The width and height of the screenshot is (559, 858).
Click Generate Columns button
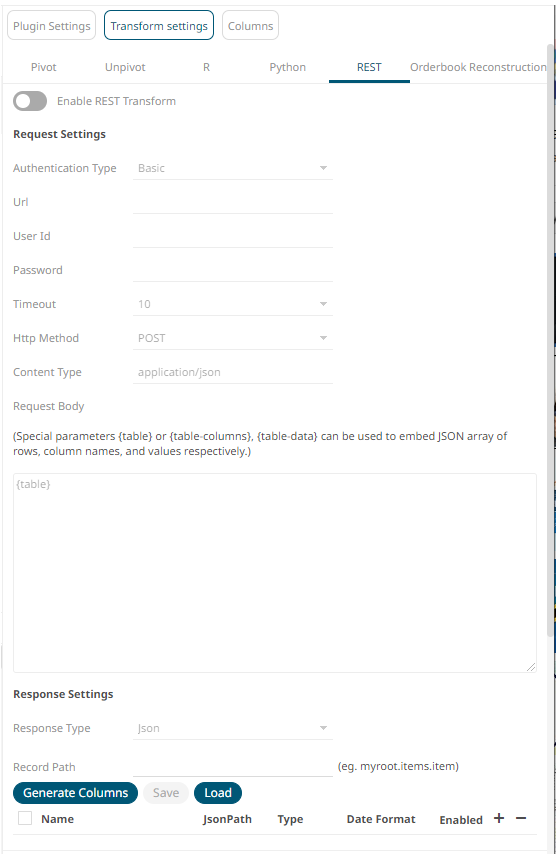(75, 793)
